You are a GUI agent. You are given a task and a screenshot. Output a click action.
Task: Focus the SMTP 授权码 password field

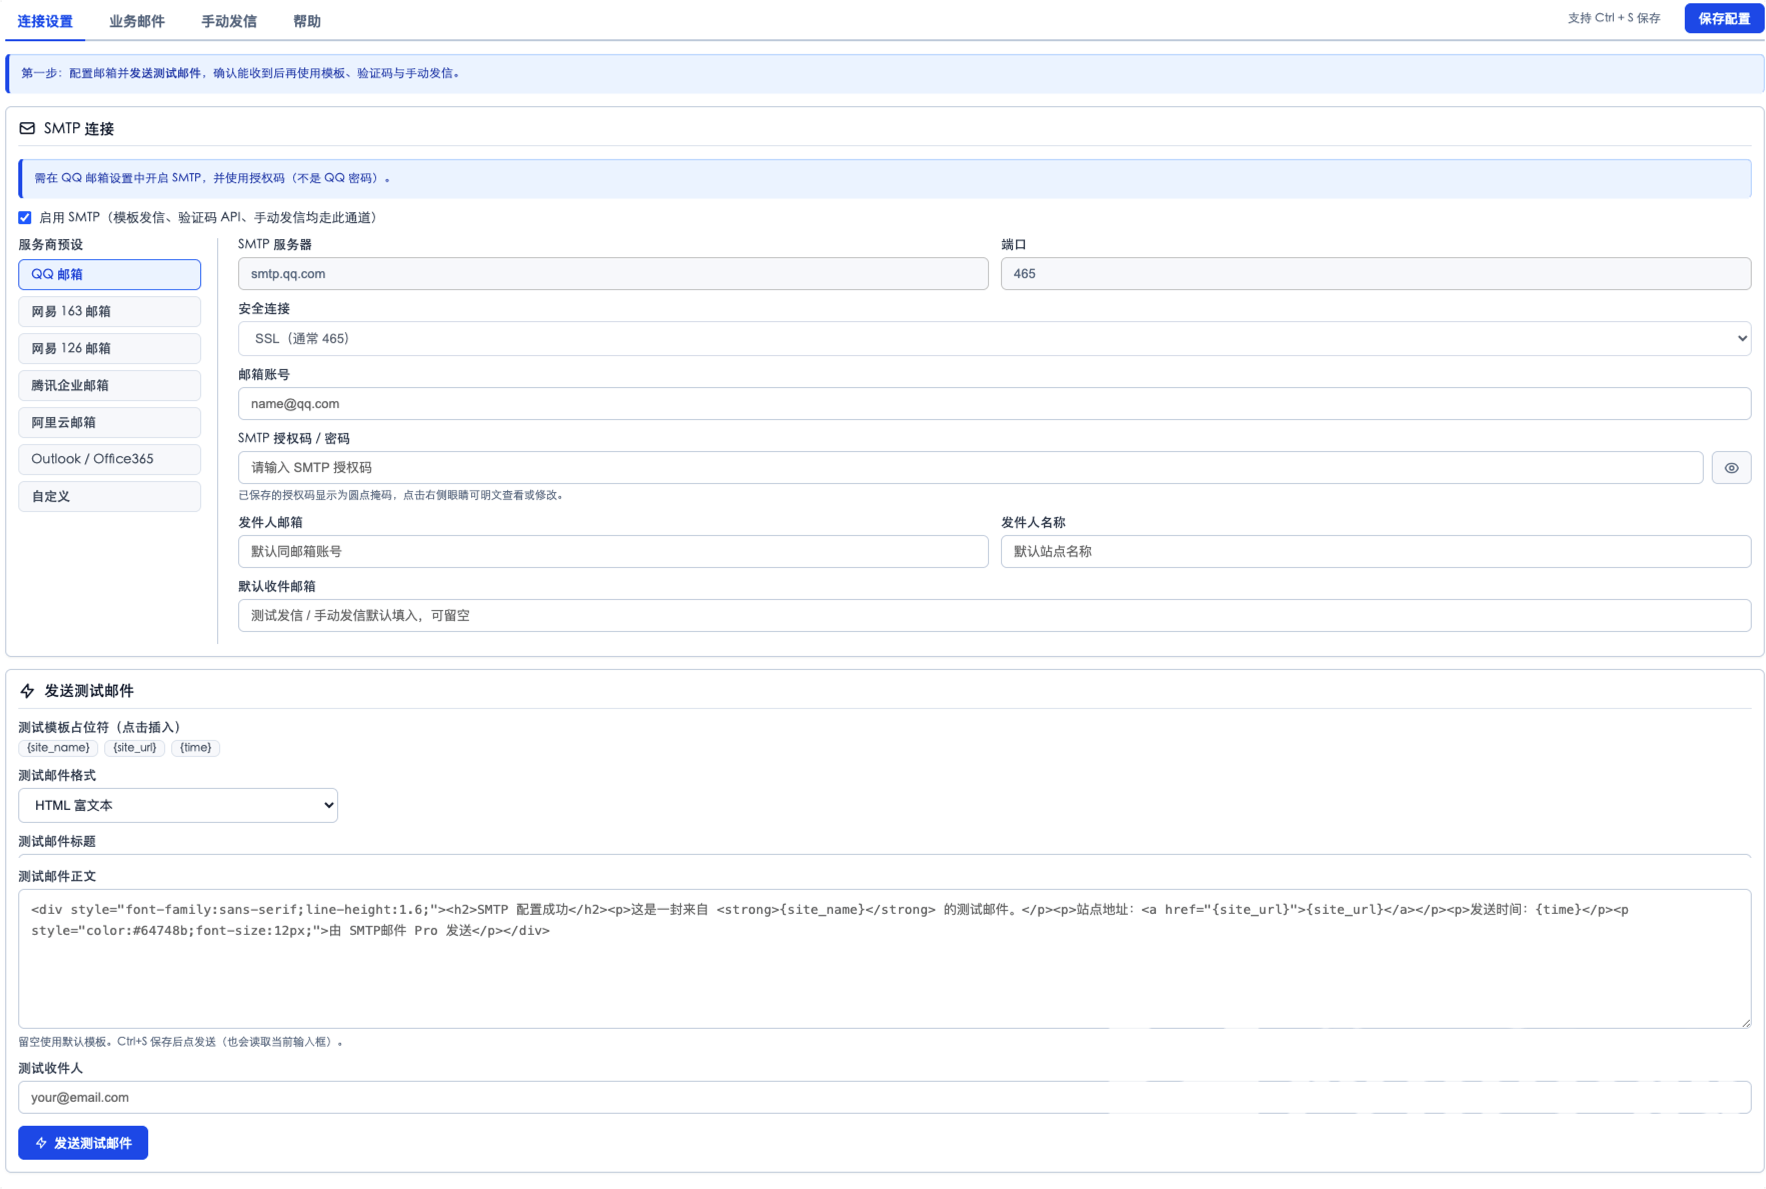970,468
